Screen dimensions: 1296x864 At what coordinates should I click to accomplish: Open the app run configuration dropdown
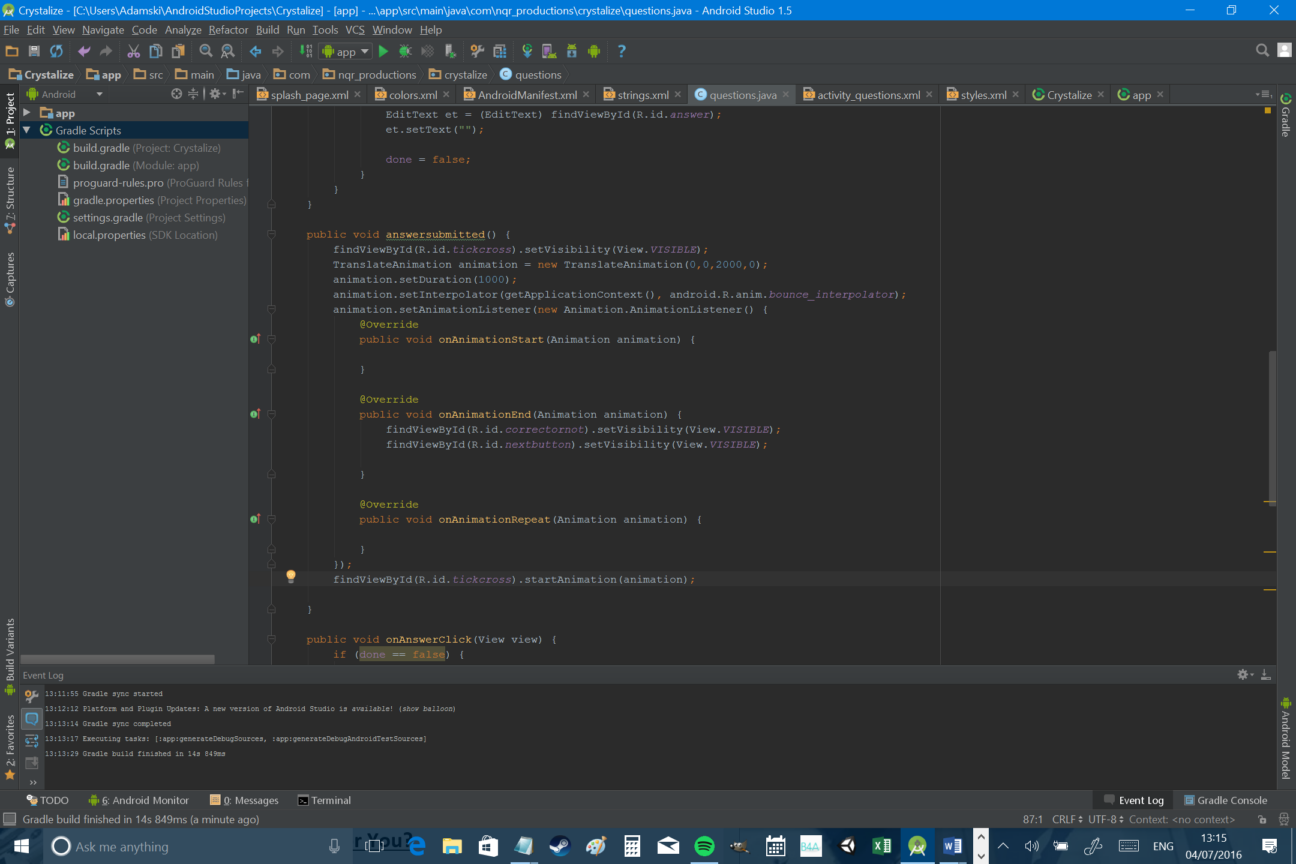pyautogui.click(x=345, y=51)
